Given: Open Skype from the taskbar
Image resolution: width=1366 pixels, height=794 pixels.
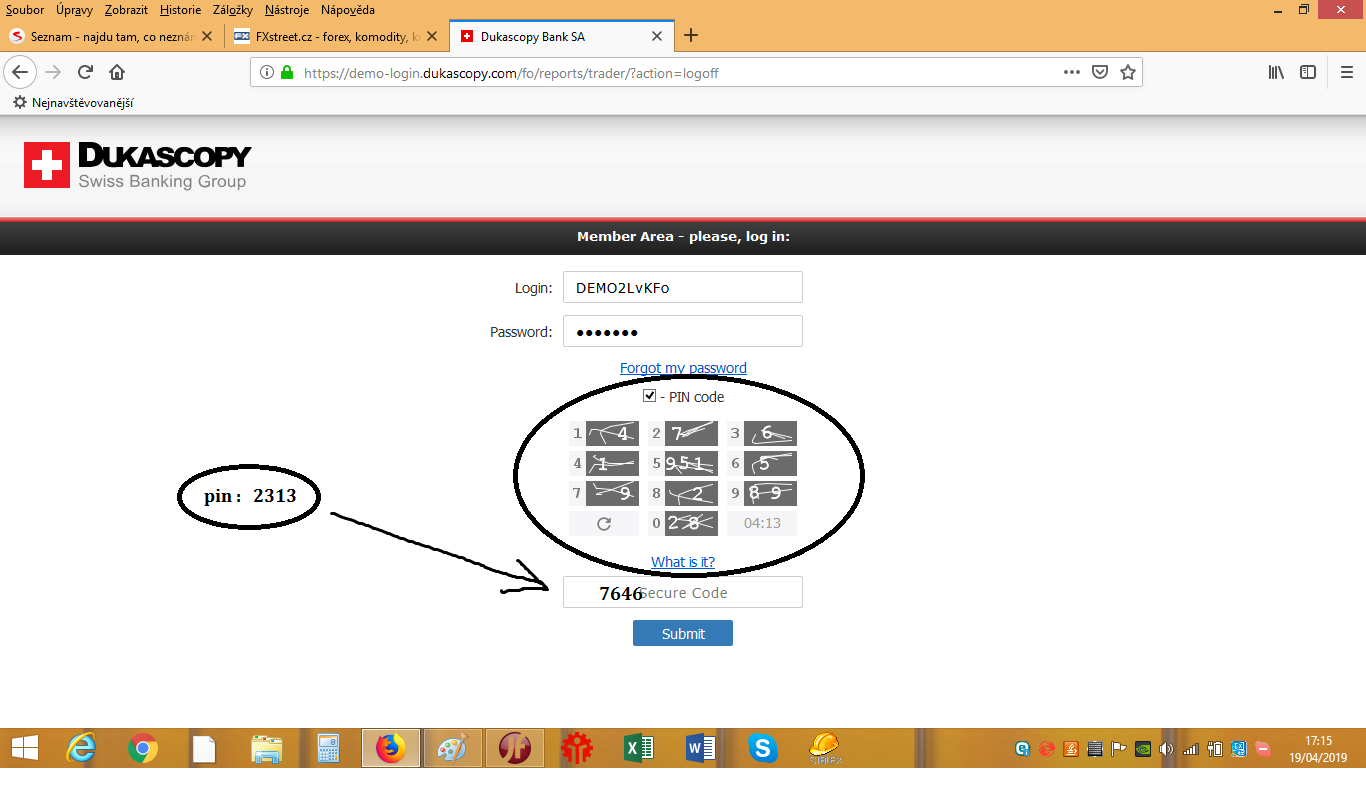Looking at the screenshot, I should (763, 748).
